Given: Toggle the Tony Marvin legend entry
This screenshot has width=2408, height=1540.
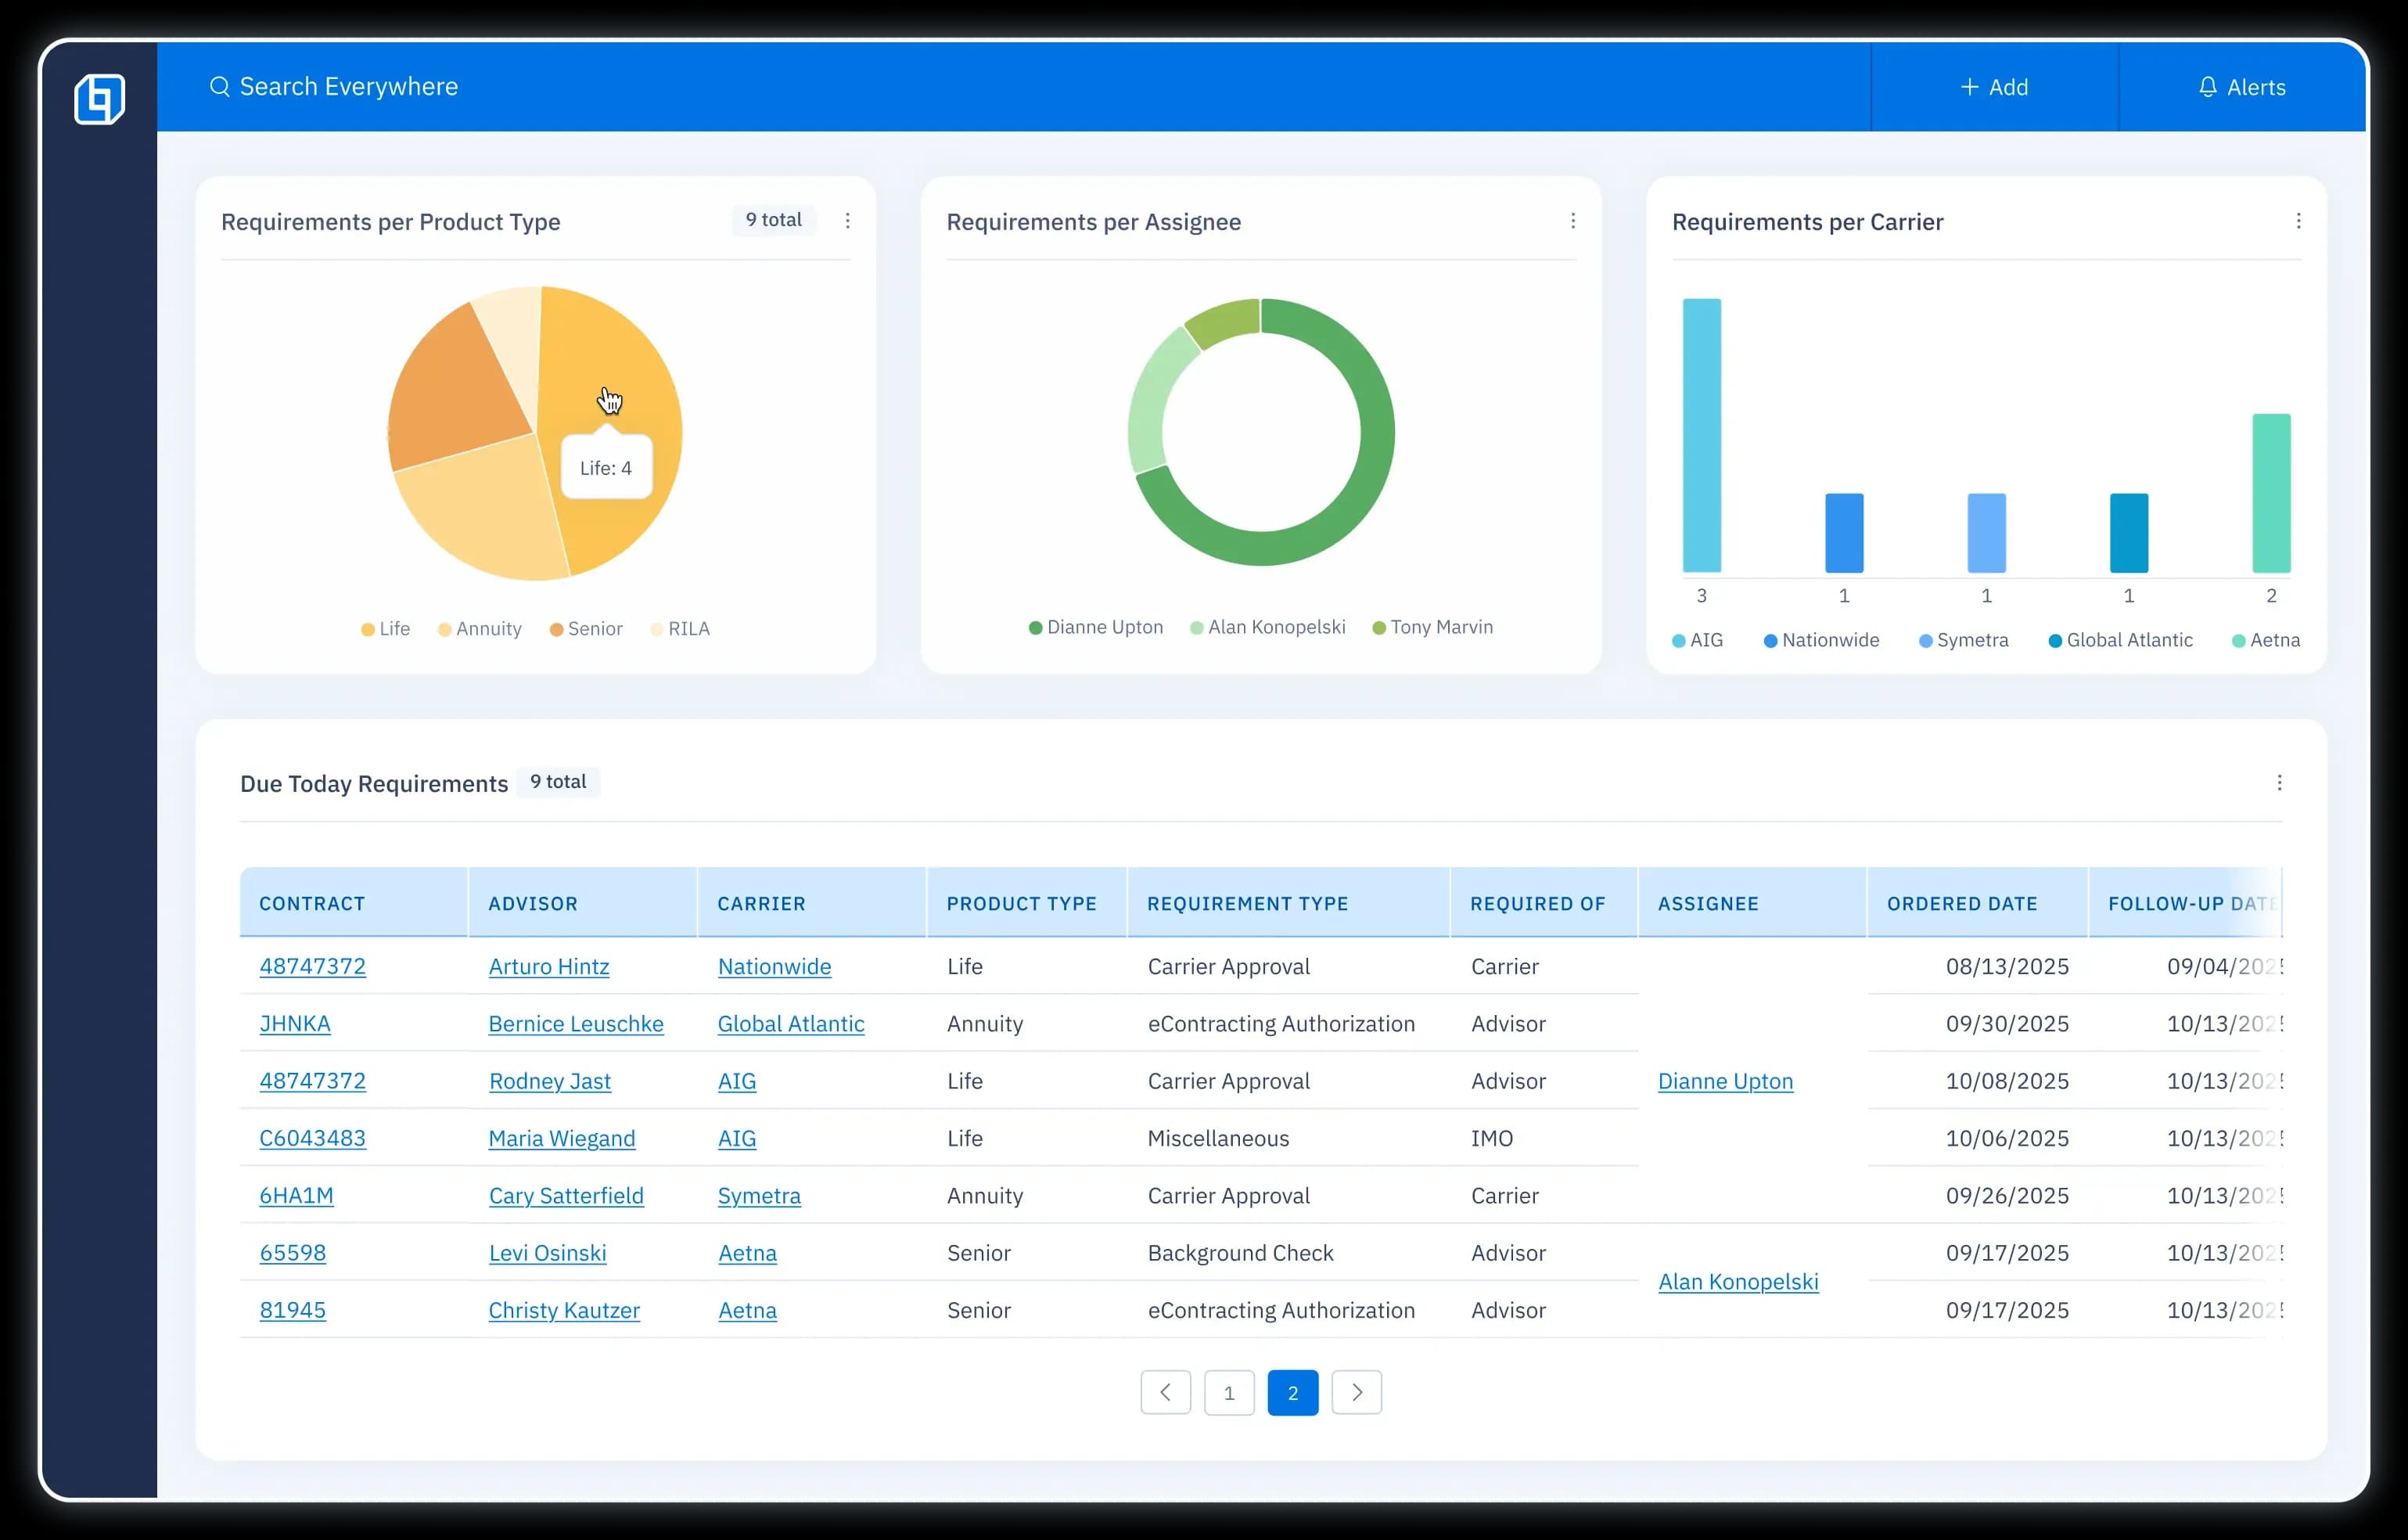Looking at the screenshot, I should [x=1433, y=627].
